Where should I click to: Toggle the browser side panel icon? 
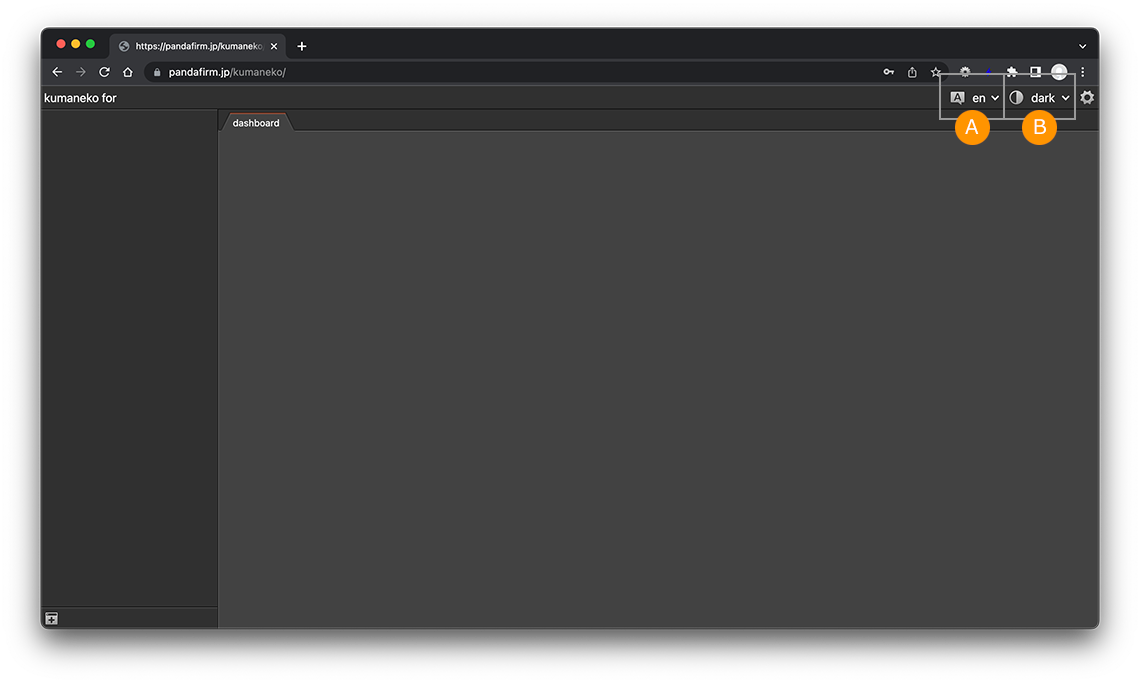coord(1036,72)
